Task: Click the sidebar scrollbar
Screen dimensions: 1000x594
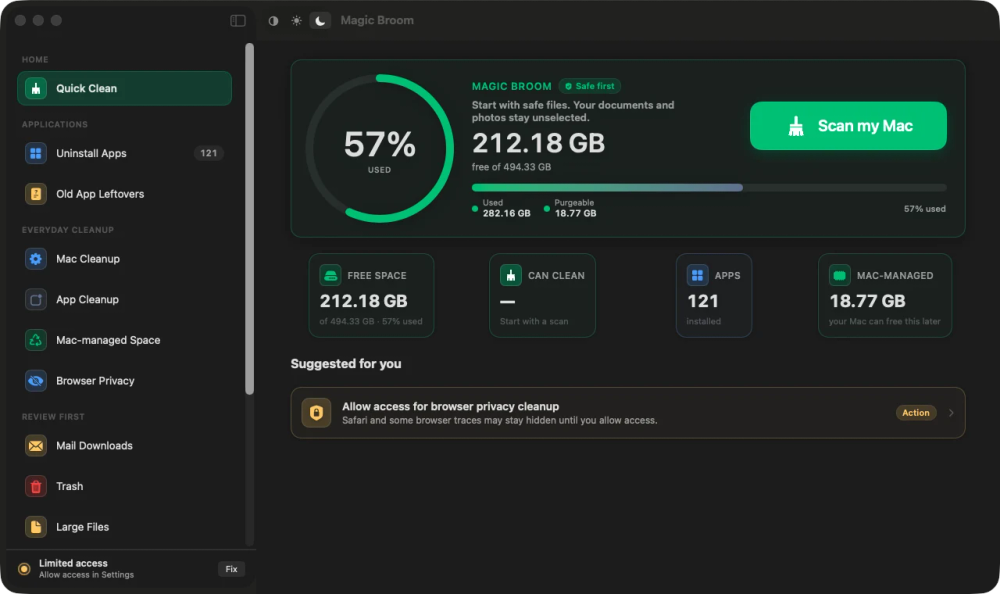Action: click(x=249, y=219)
